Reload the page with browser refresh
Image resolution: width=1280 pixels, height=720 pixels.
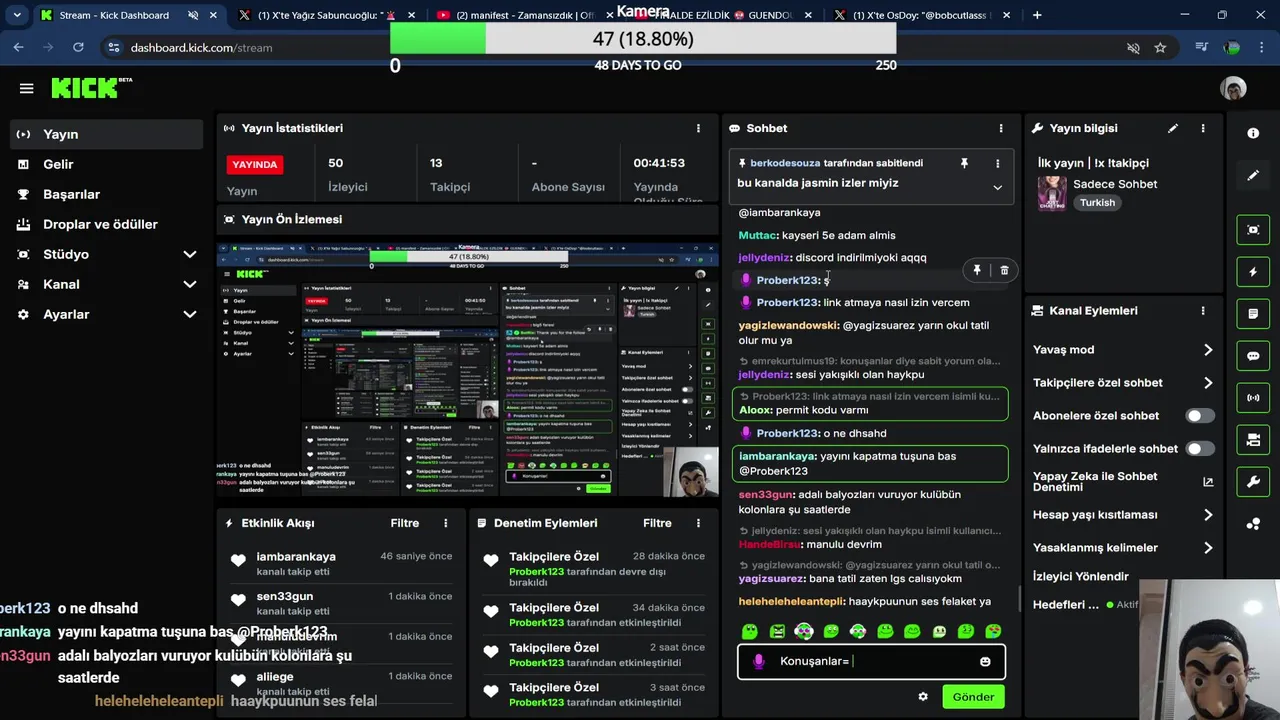click(78, 47)
